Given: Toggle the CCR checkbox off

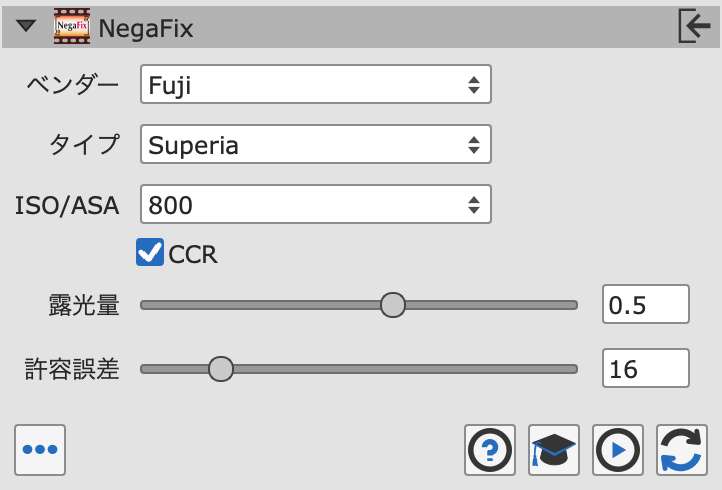Looking at the screenshot, I should click(150, 254).
